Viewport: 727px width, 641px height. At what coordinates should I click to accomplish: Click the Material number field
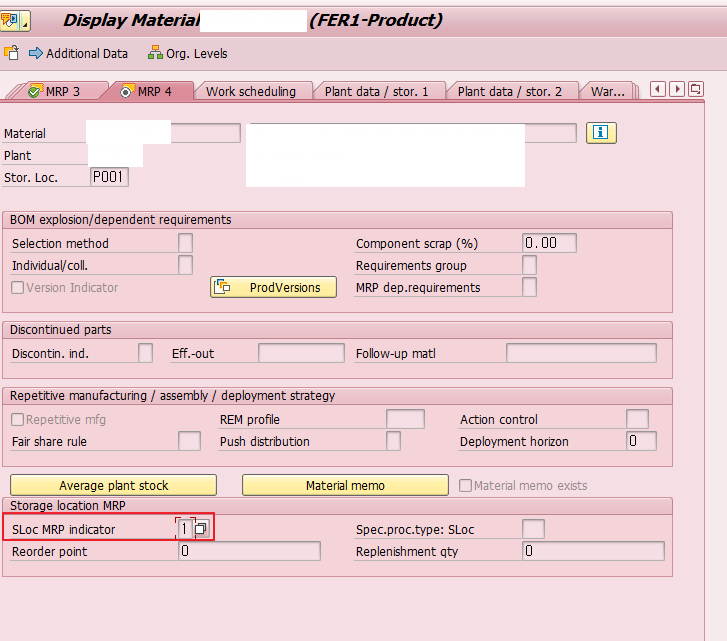(x=163, y=133)
